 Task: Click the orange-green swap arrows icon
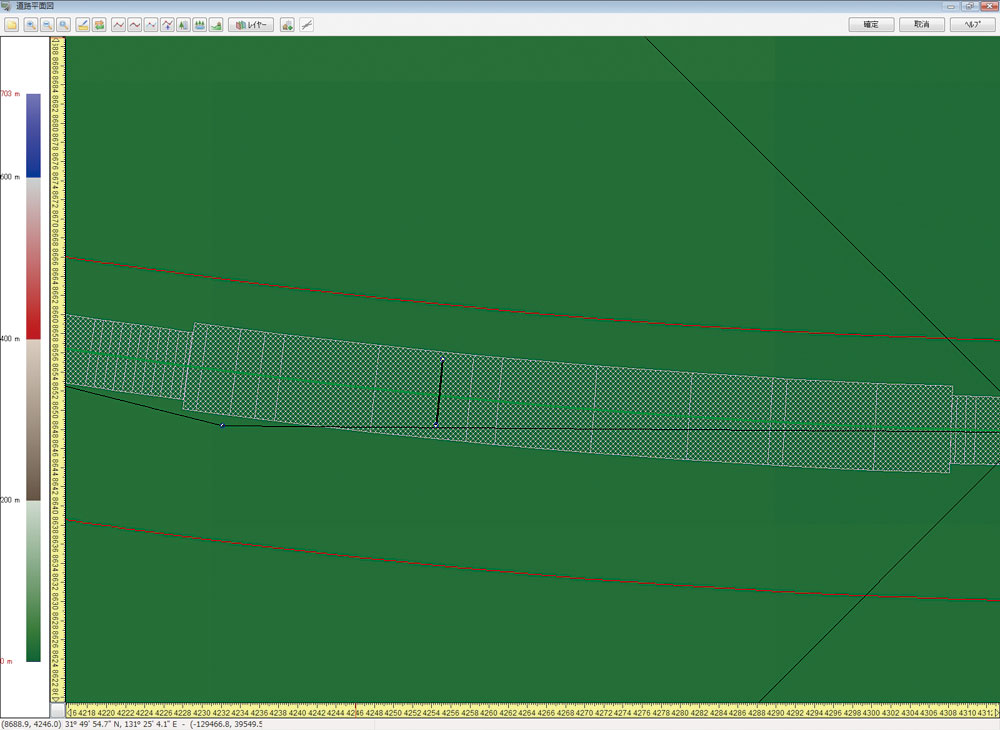point(99,25)
